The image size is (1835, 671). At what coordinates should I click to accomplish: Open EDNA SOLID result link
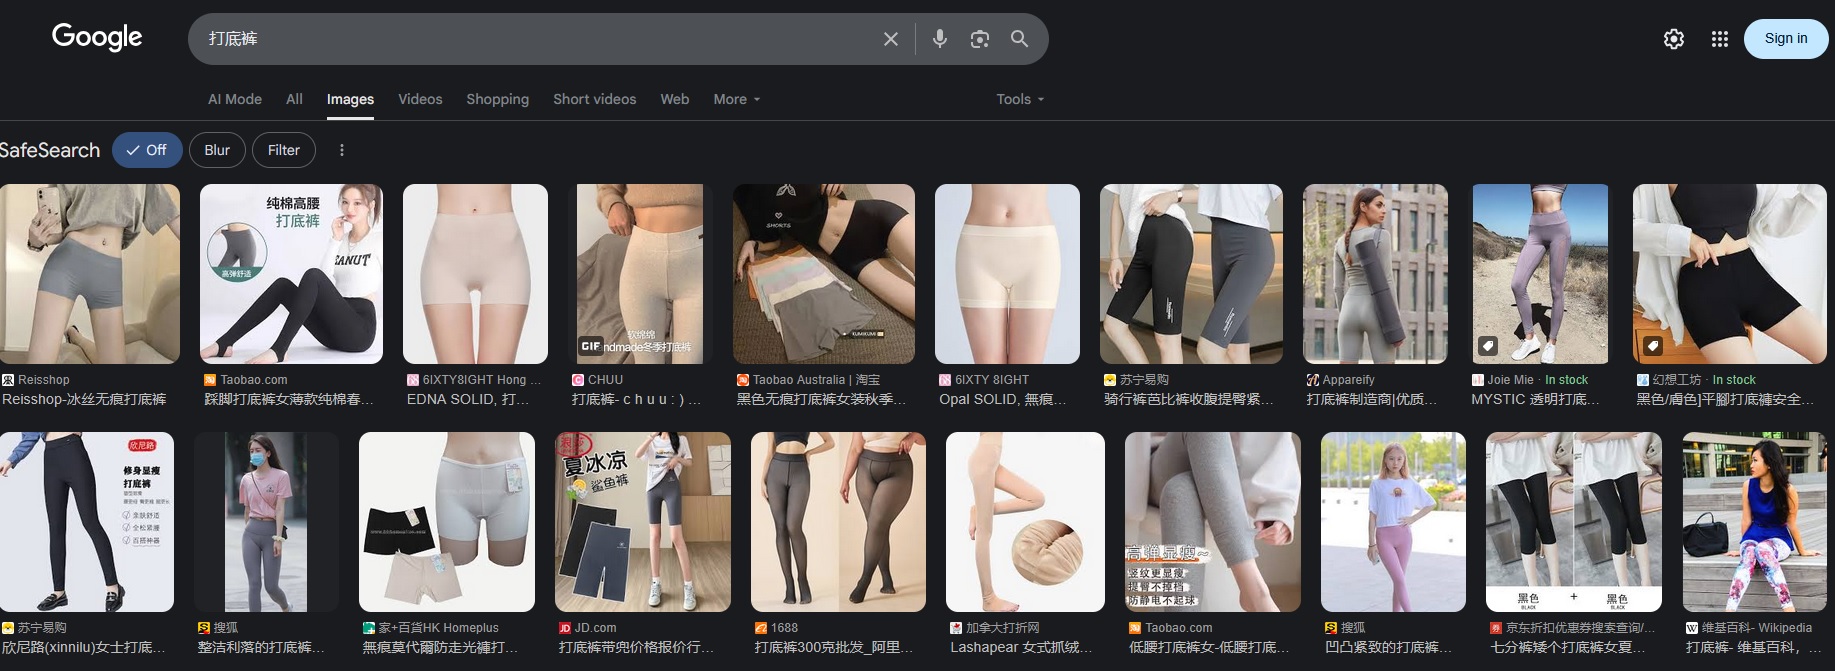point(465,399)
